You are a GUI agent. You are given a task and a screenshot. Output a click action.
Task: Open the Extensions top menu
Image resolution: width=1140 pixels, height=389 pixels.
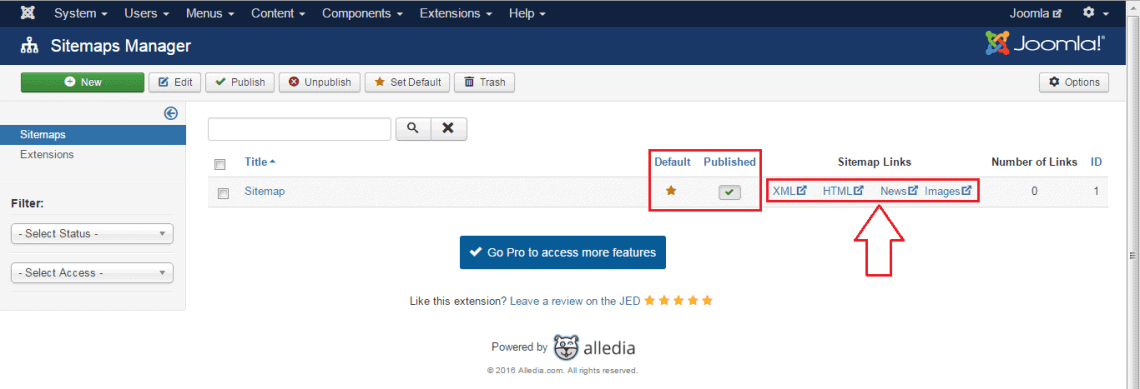456,13
